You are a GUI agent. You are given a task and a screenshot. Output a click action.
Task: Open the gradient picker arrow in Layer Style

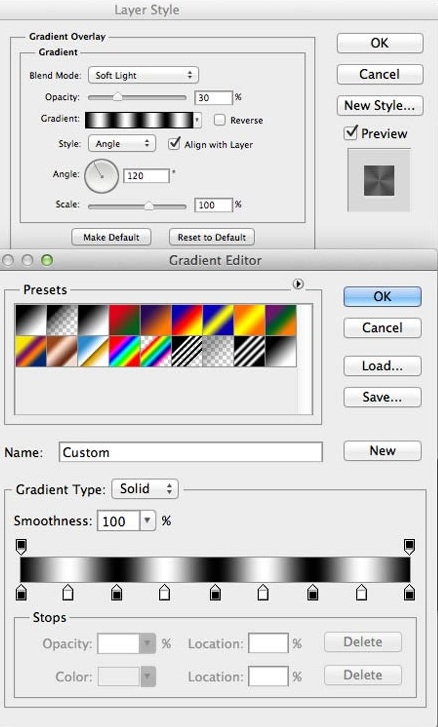[x=198, y=120]
